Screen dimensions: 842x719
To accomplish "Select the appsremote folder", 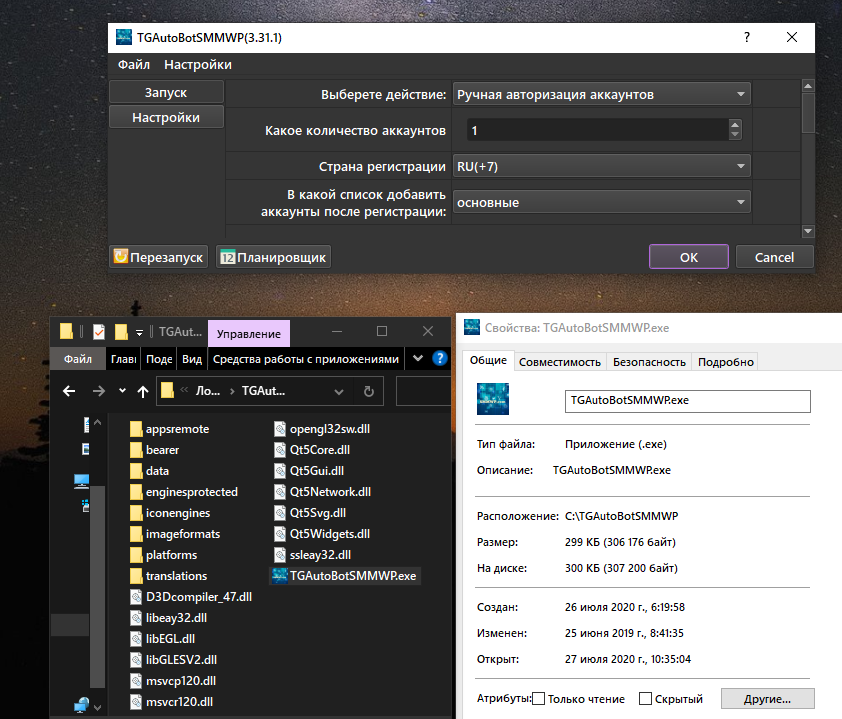I will (x=170, y=429).
